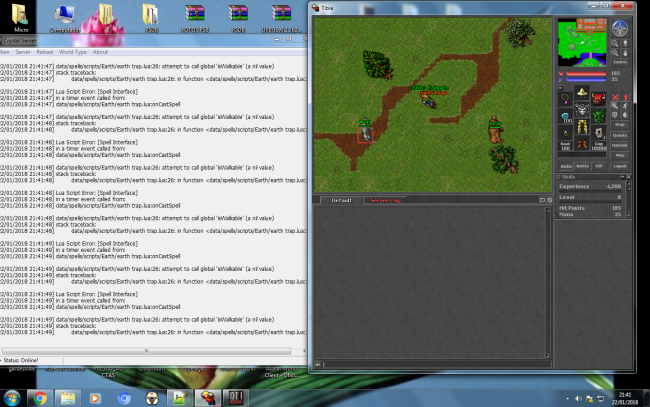Move minimap one floor up
The image size is (650, 407).
tap(625, 43)
